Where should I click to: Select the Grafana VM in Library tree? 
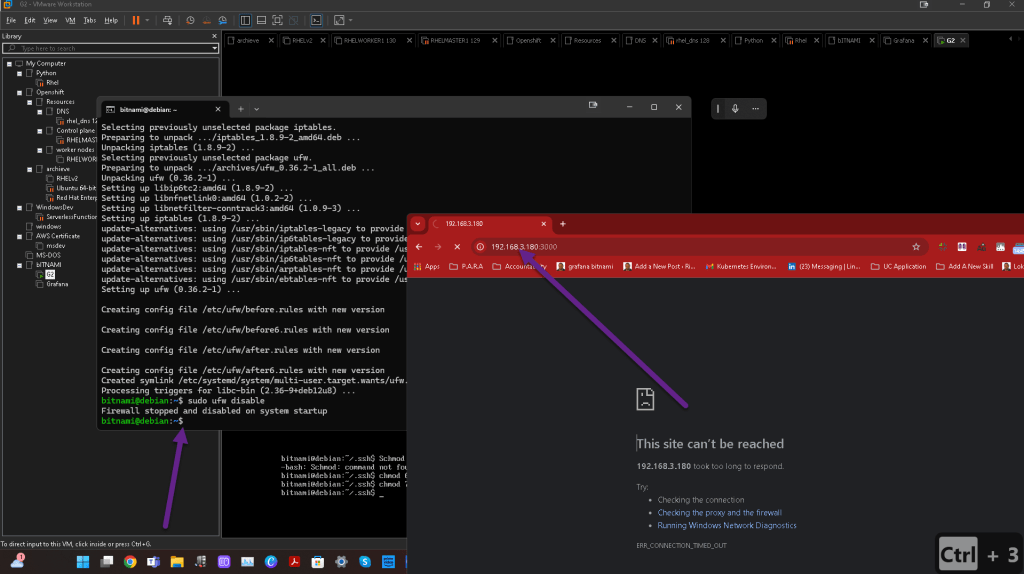pos(57,284)
